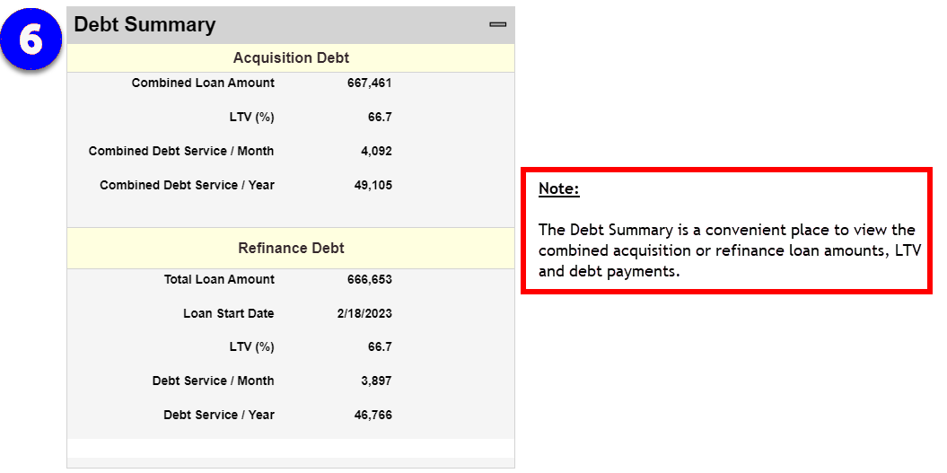Viewport: 947px width, 473px height.
Task: Click the Combined Debt Service / Year label
Action: [x=187, y=185]
